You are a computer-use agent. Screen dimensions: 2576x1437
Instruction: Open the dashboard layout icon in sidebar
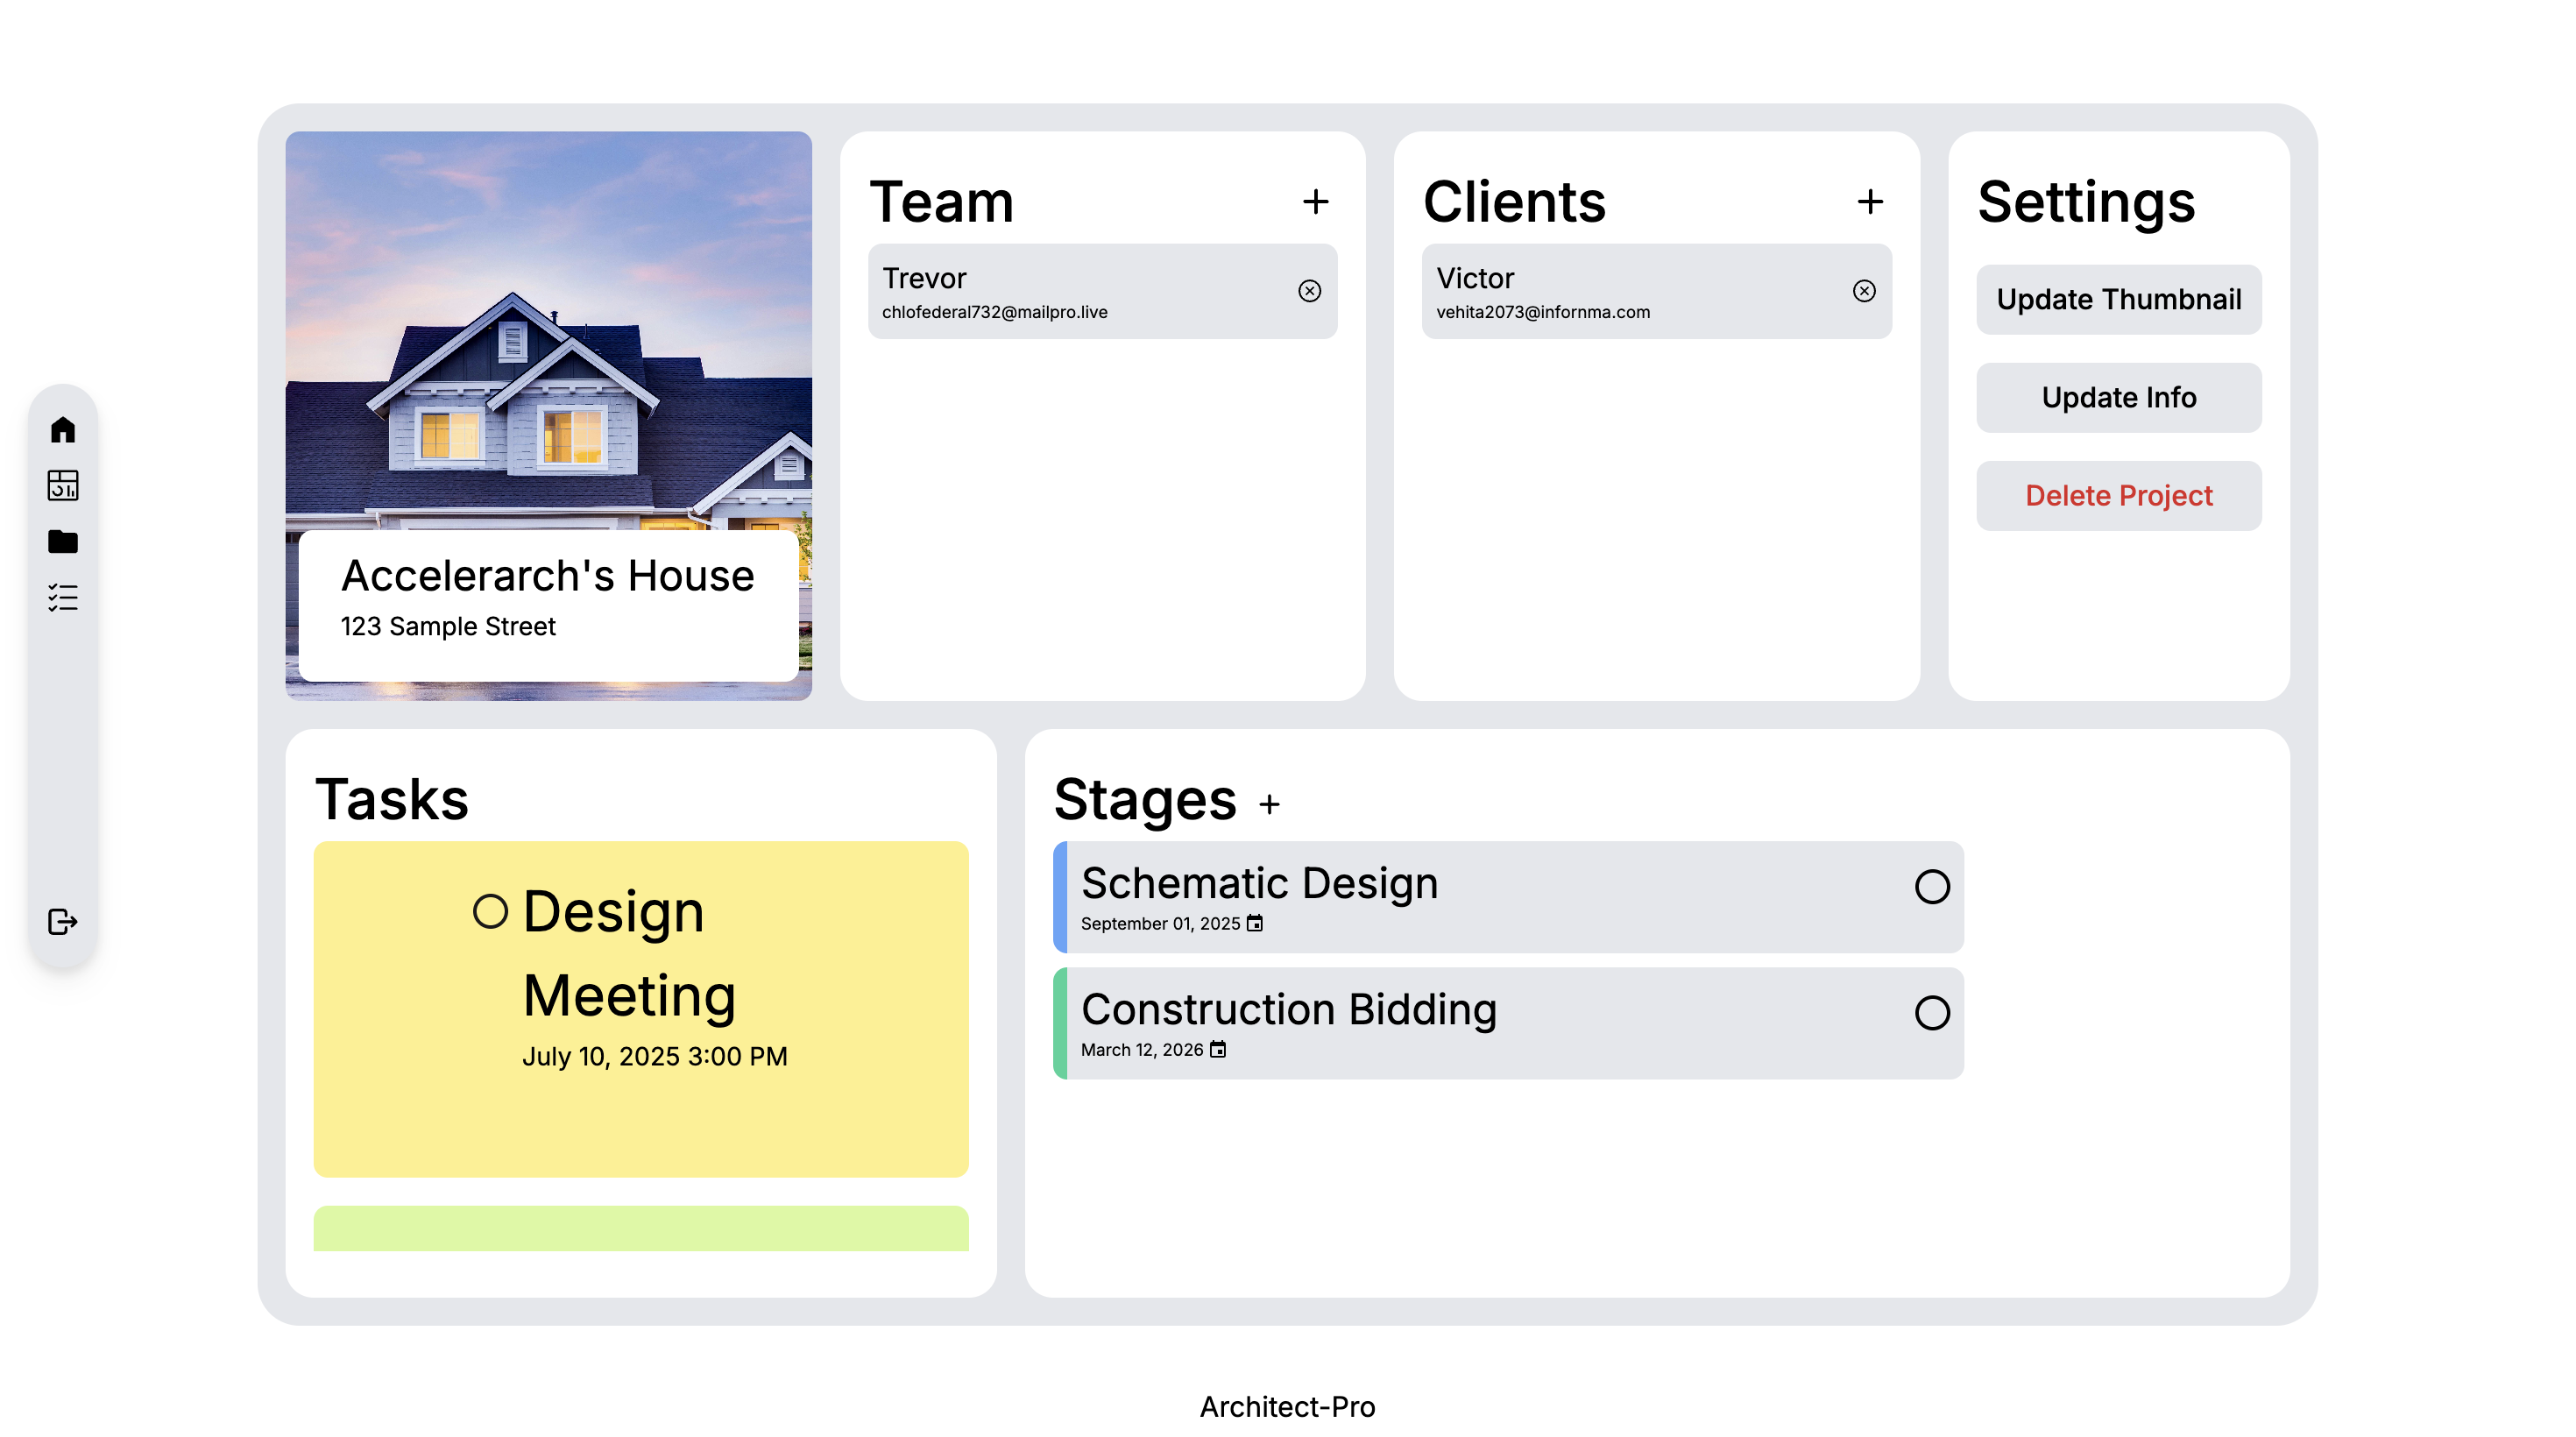[x=63, y=486]
